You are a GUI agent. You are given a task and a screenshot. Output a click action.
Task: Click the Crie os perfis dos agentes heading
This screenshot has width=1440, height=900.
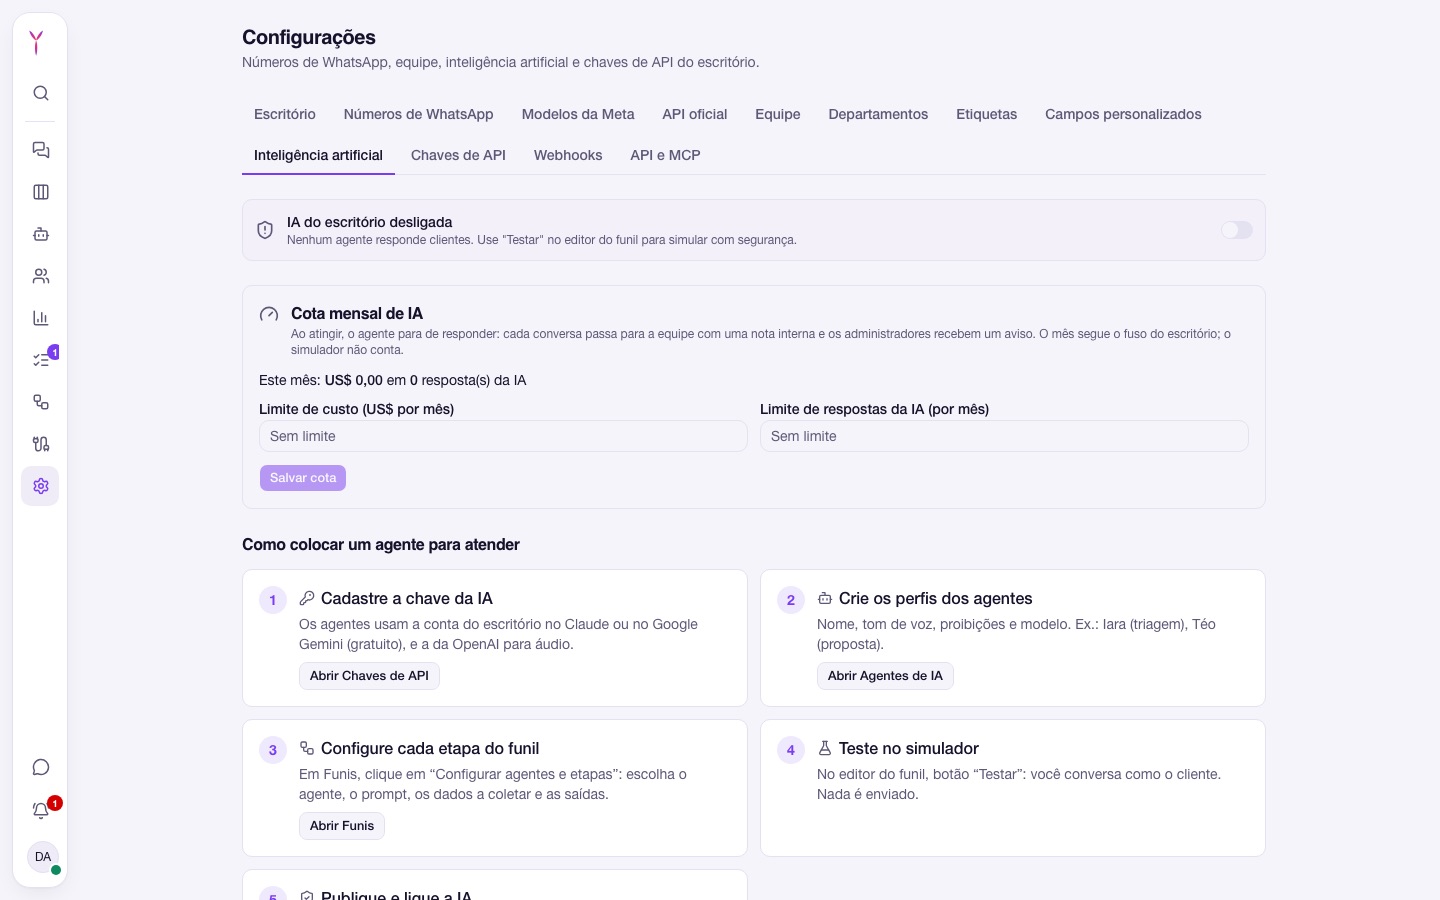(935, 598)
